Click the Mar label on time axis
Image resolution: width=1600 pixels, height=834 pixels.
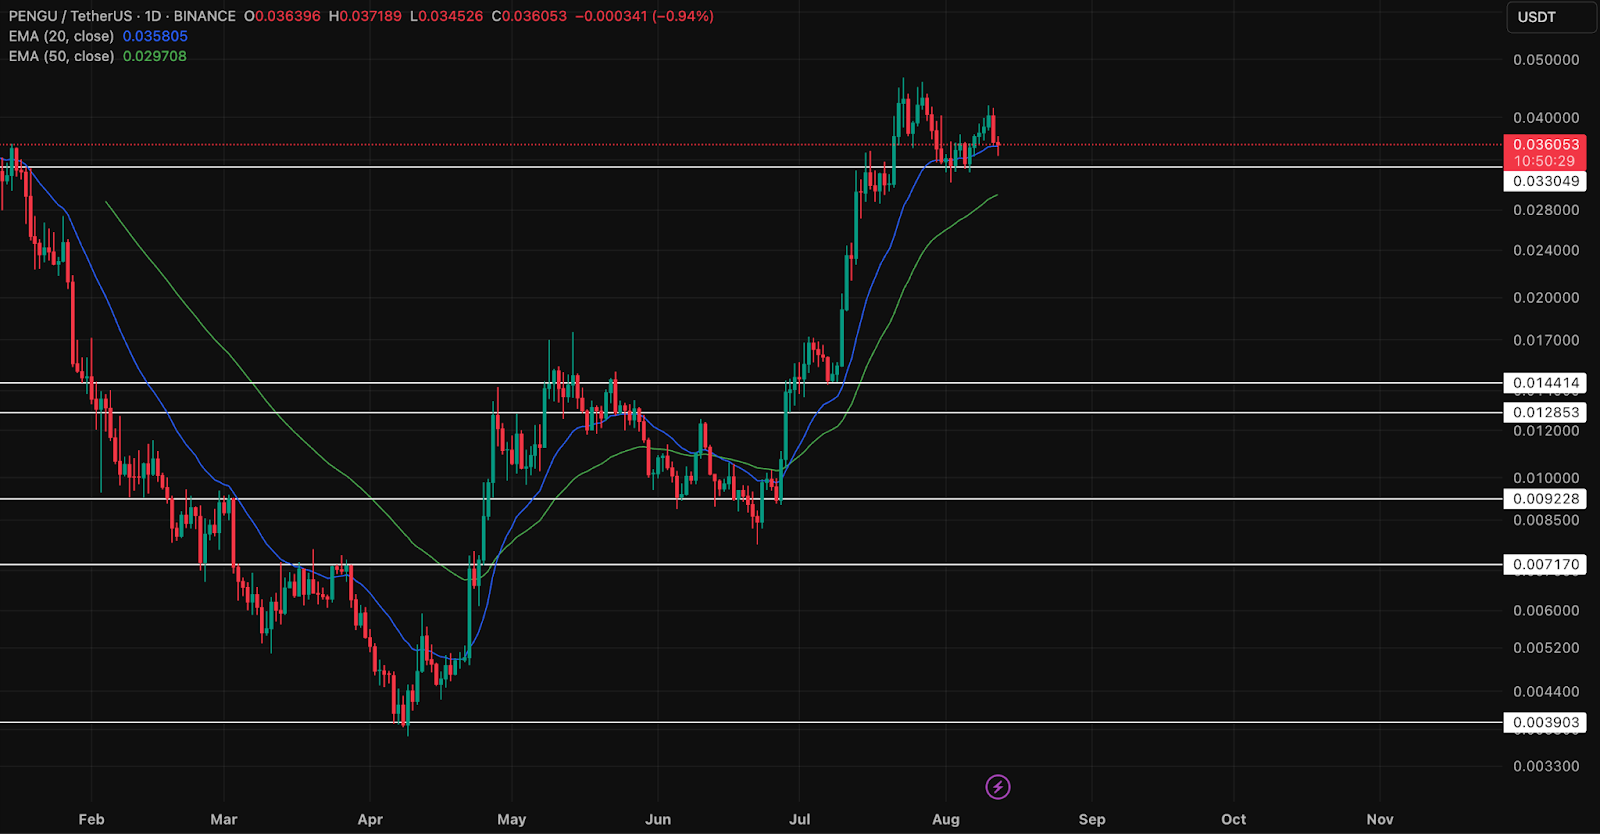[224, 819]
